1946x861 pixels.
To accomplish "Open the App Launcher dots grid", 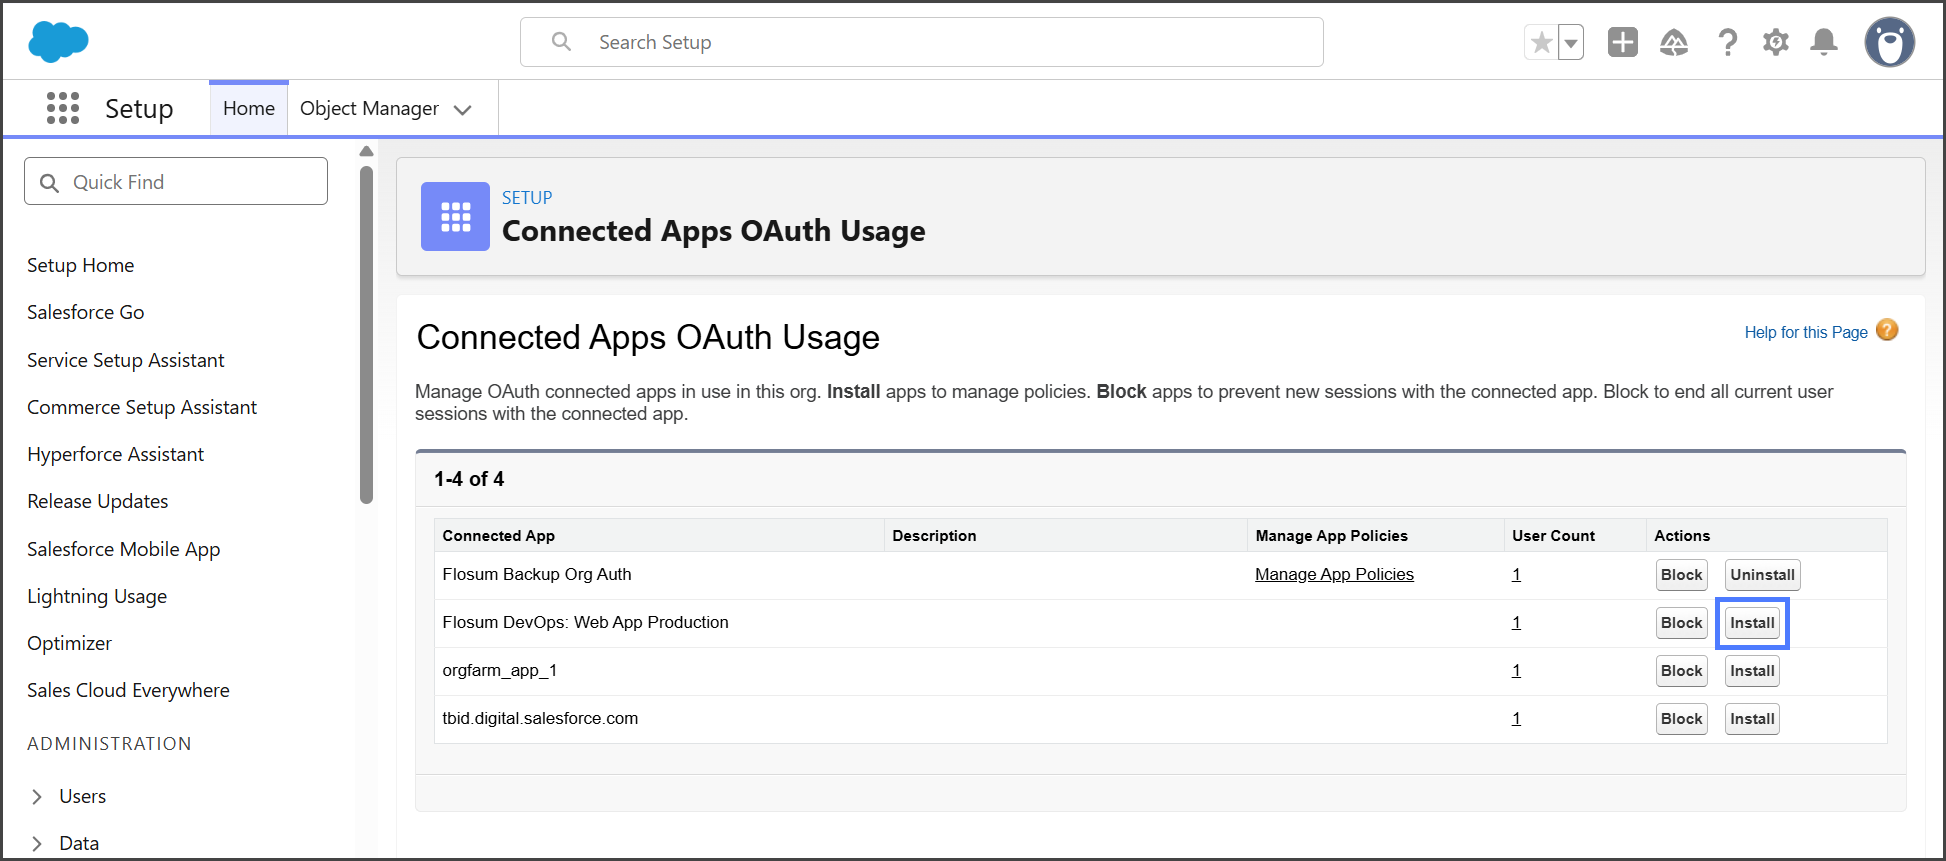I will pos(63,108).
